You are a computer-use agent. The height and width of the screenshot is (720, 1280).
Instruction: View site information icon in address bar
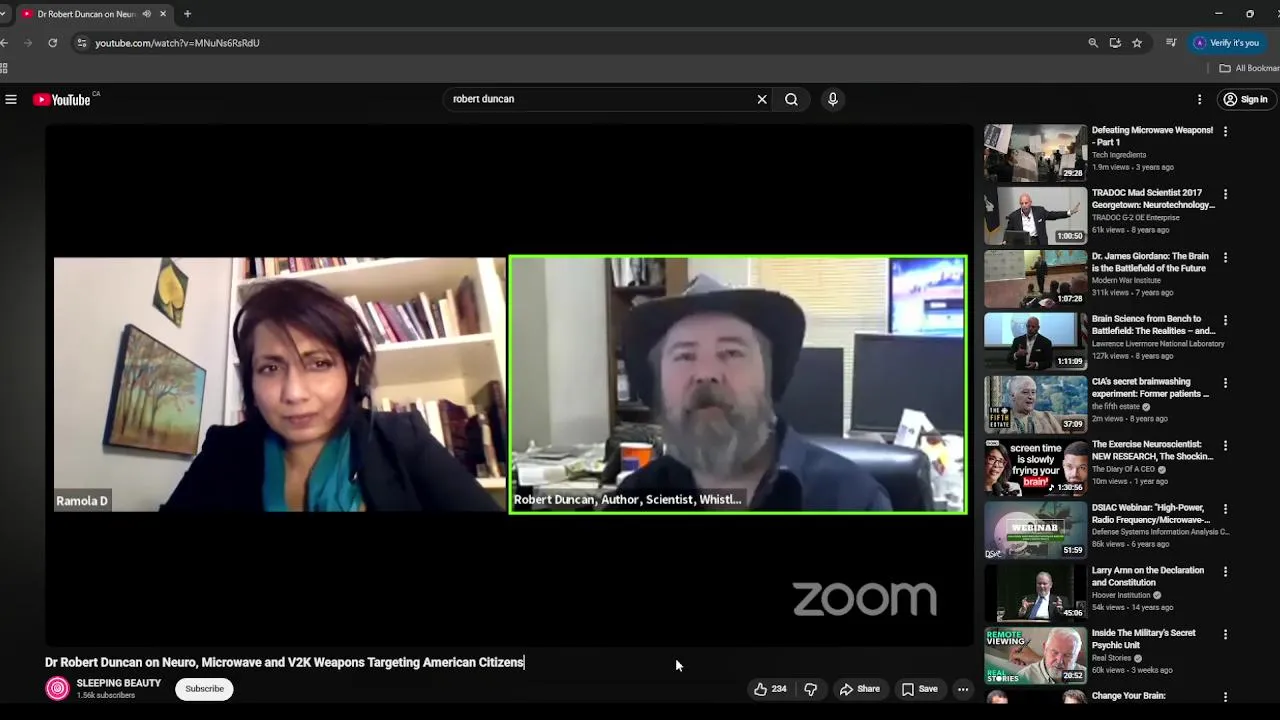82,43
